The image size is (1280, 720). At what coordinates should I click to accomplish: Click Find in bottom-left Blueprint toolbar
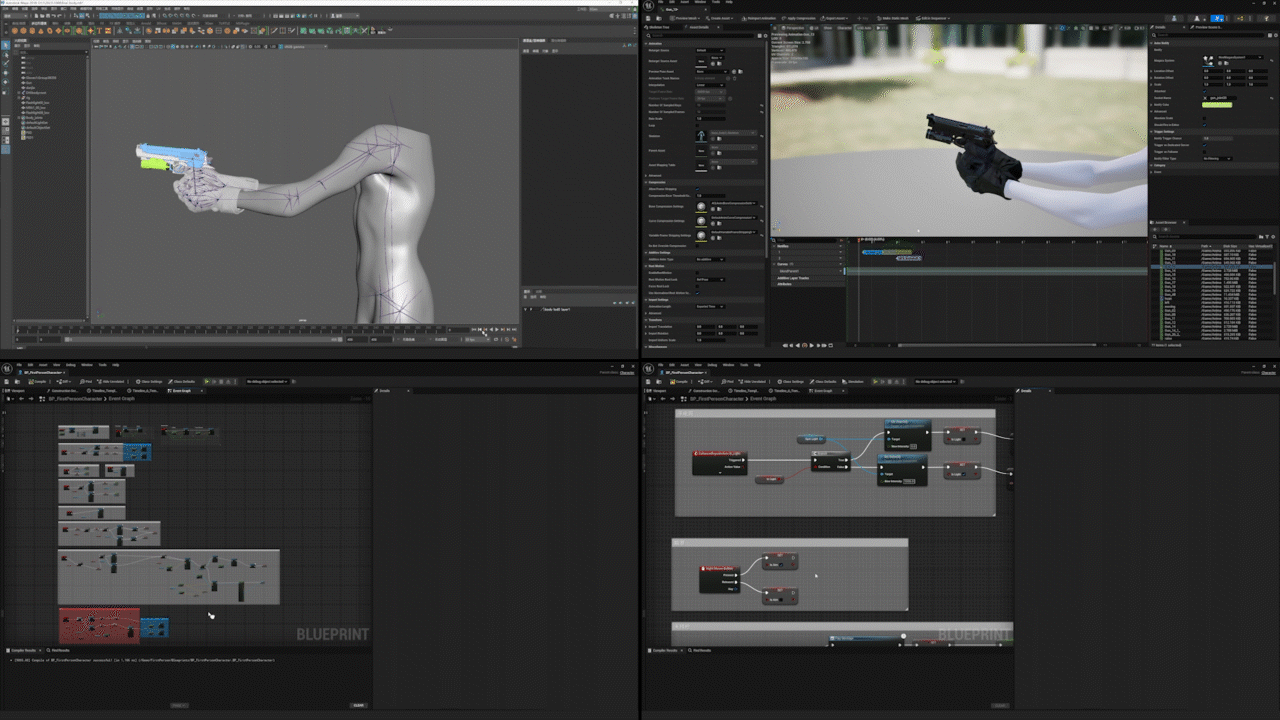[x=86, y=382]
